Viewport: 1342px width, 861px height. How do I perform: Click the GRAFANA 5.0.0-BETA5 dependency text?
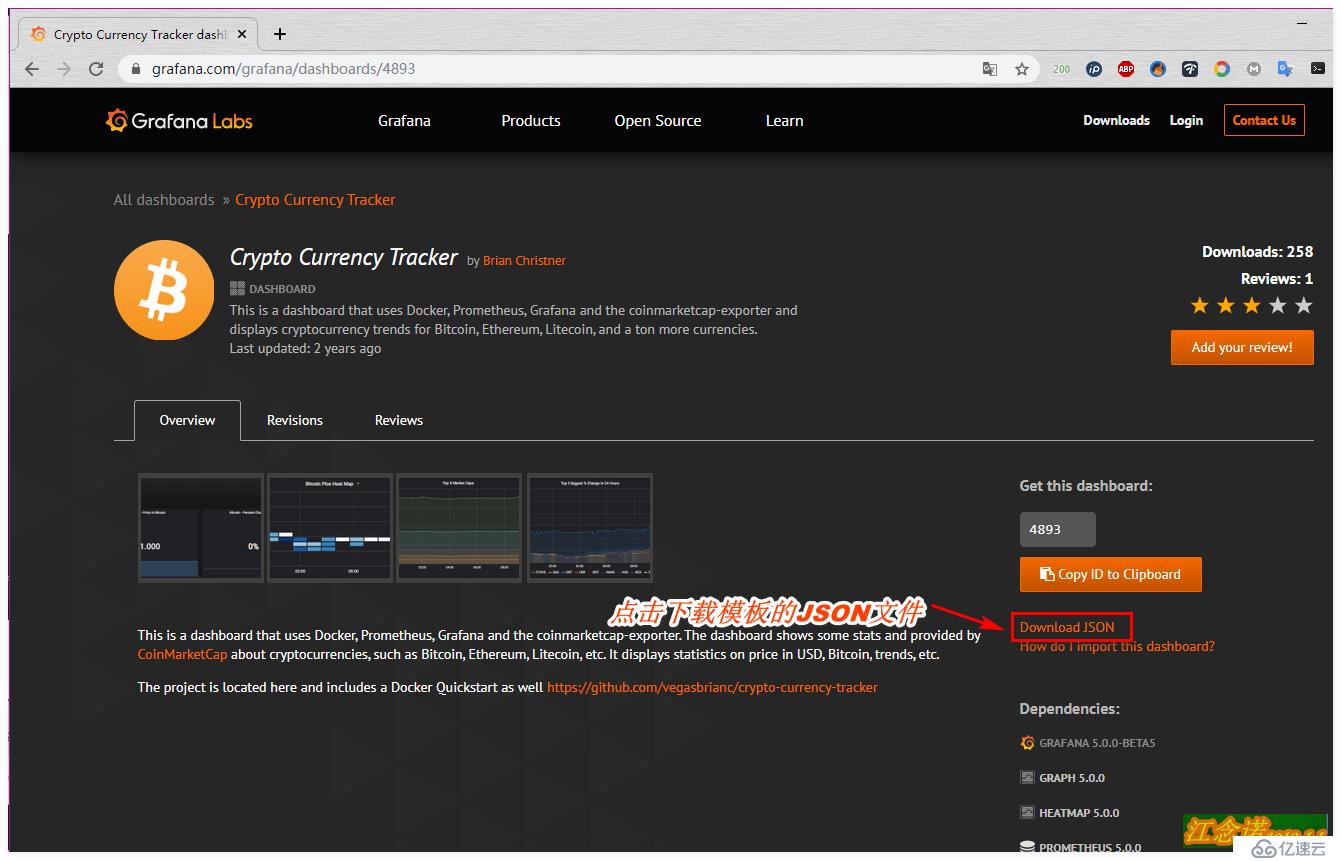tap(1097, 743)
